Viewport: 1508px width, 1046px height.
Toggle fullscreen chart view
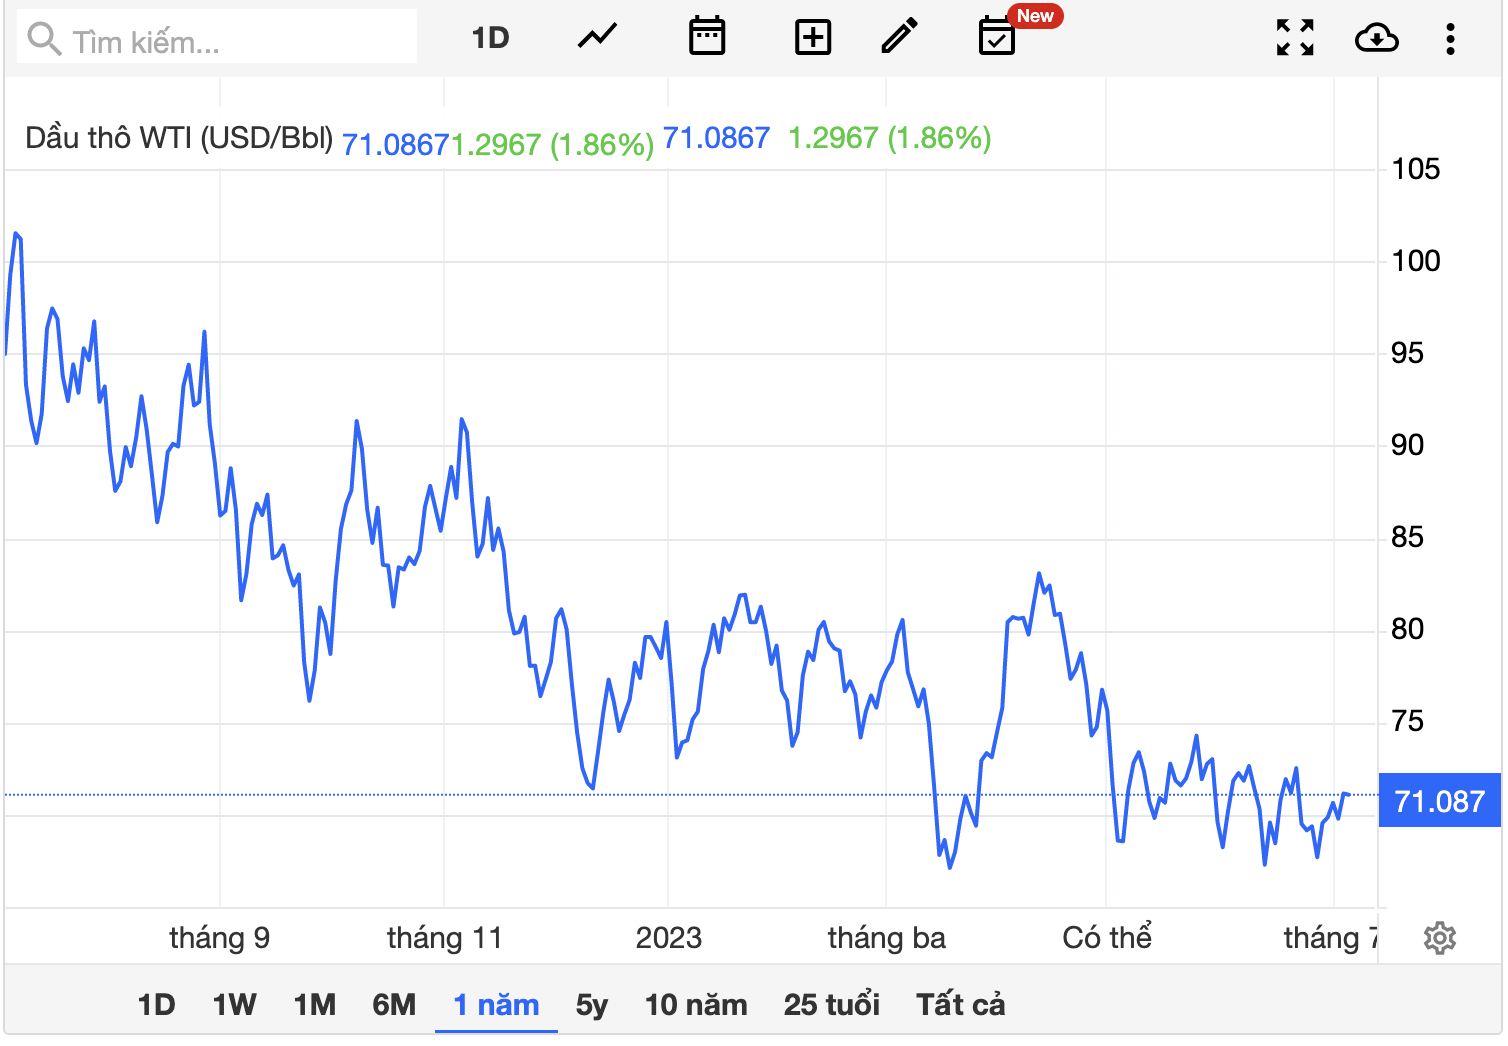point(1295,38)
